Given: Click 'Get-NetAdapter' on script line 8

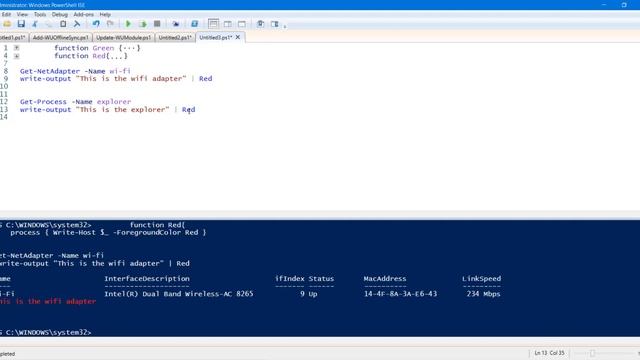Looking at the screenshot, I should tap(50, 71).
